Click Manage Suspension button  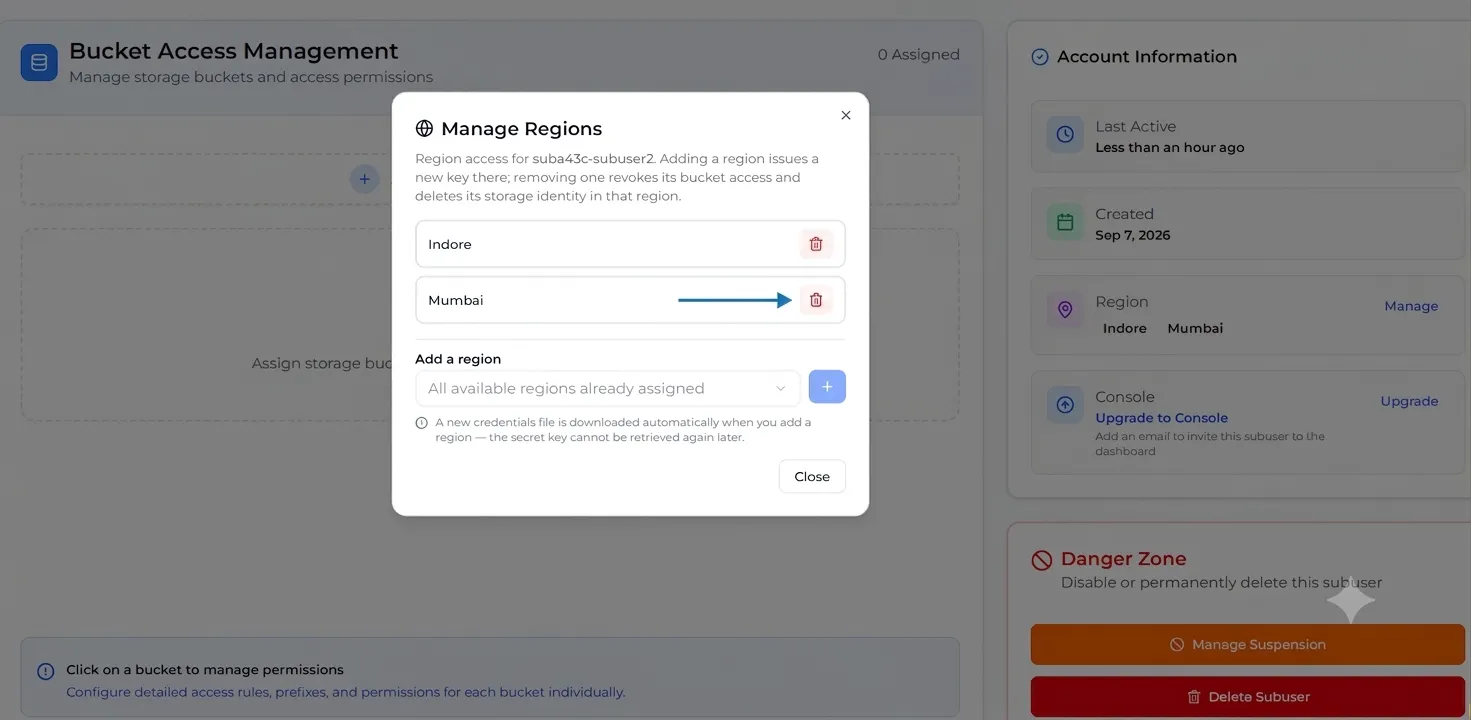(1248, 645)
